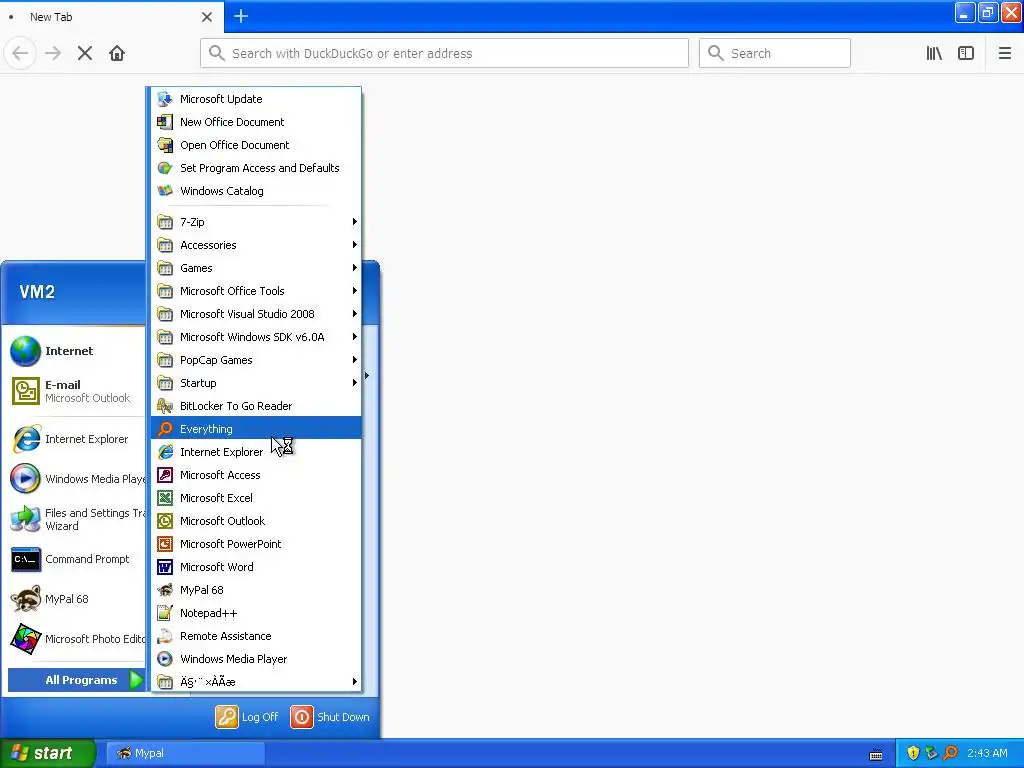
Task: Open Set Program Access and Defaults
Action: 255,168
